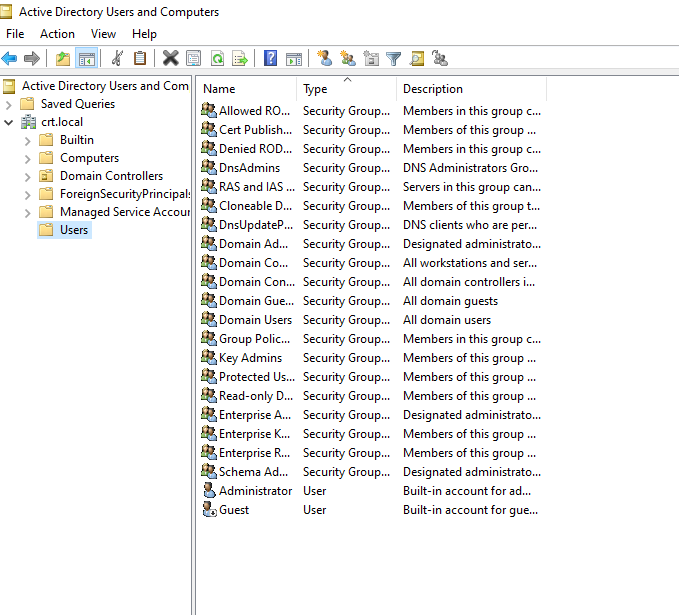Select Domain Admins group row
Image resolution: width=679 pixels, height=615 pixels.
[x=372, y=243]
